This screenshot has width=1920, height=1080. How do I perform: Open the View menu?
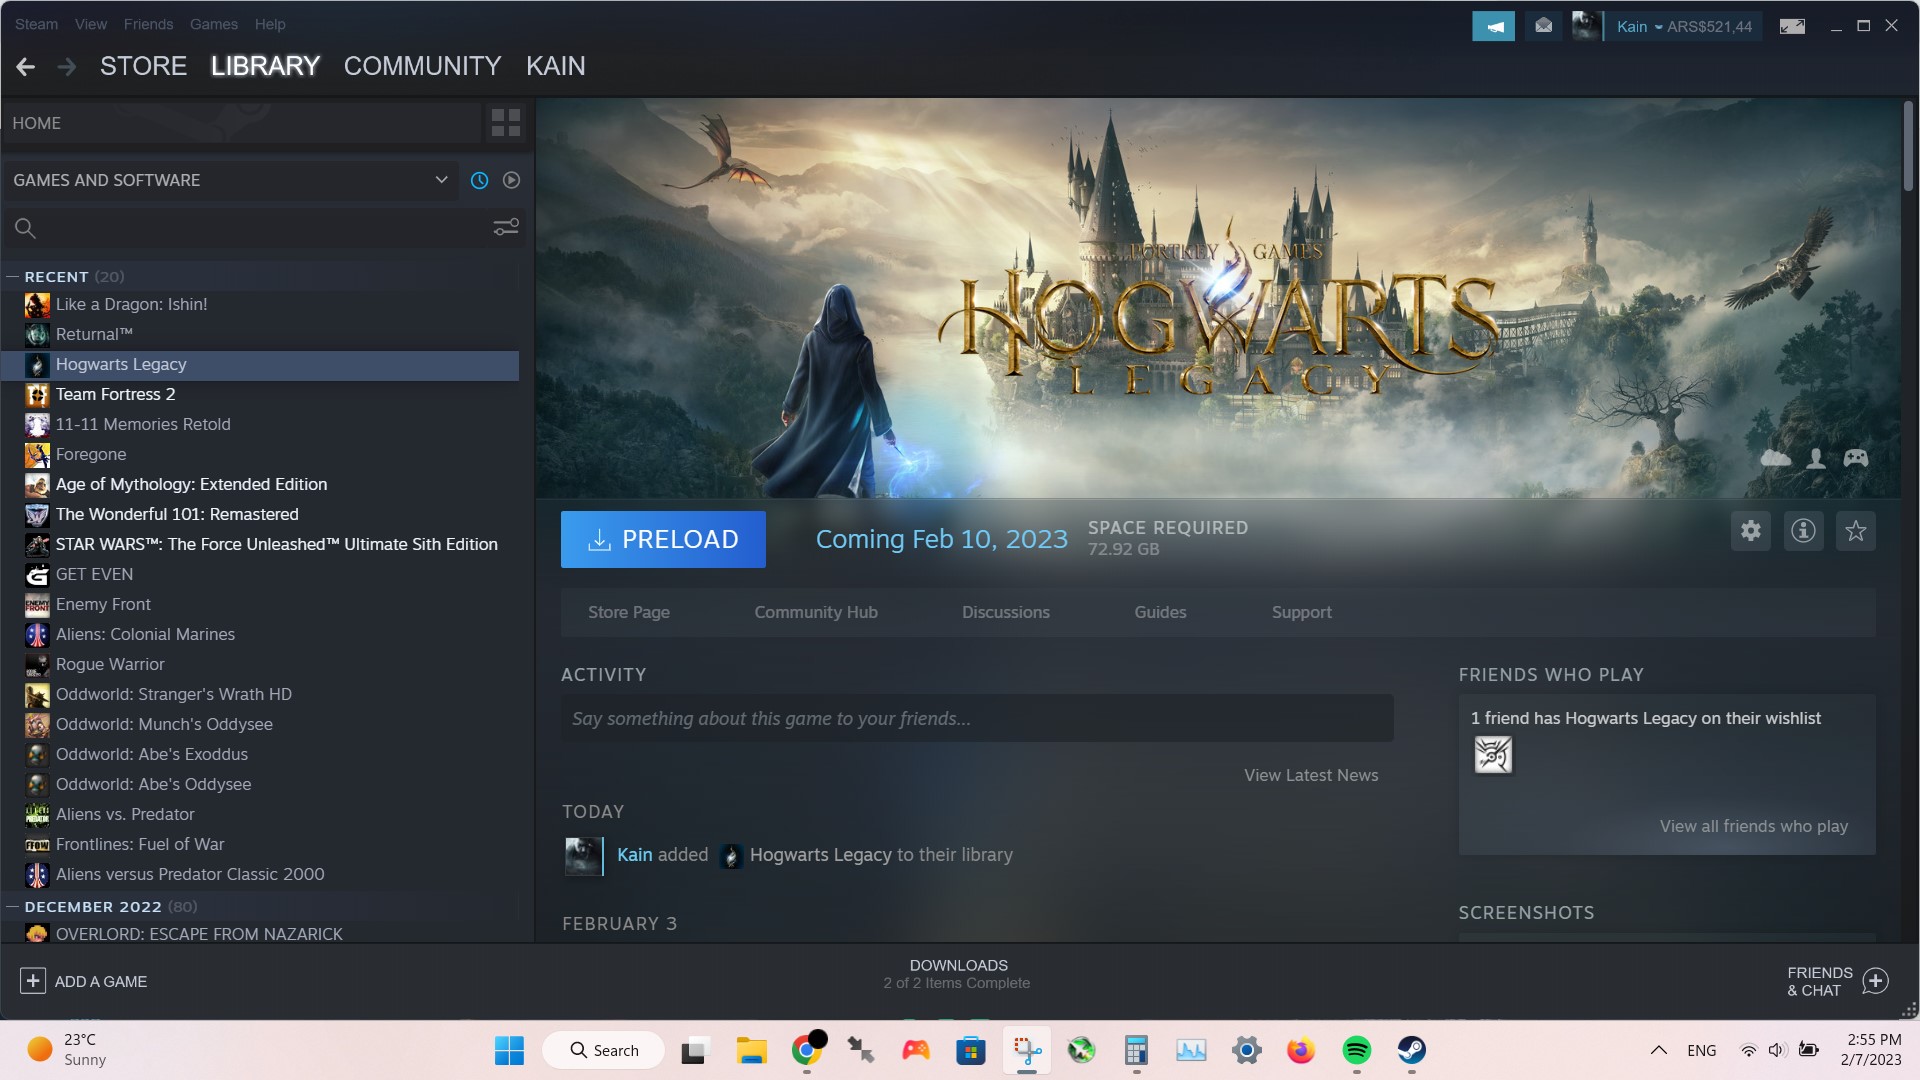pyautogui.click(x=91, y=24)
